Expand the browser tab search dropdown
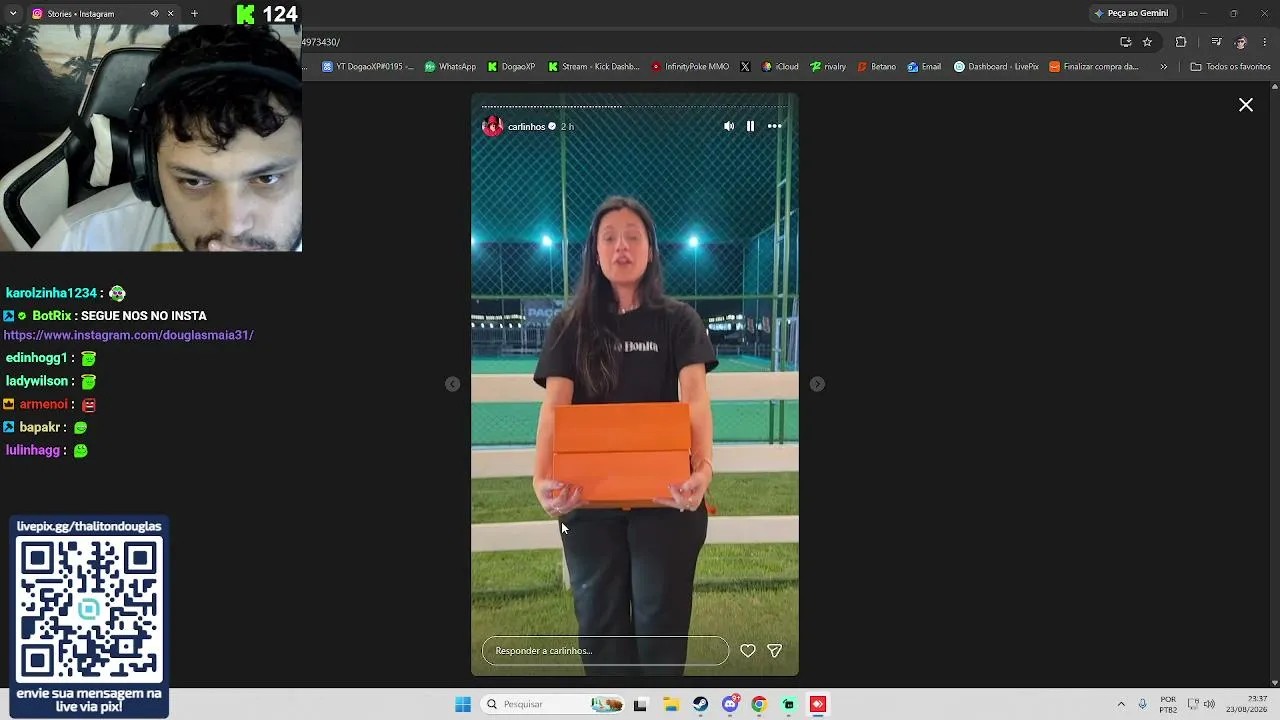 coord(13,13)
